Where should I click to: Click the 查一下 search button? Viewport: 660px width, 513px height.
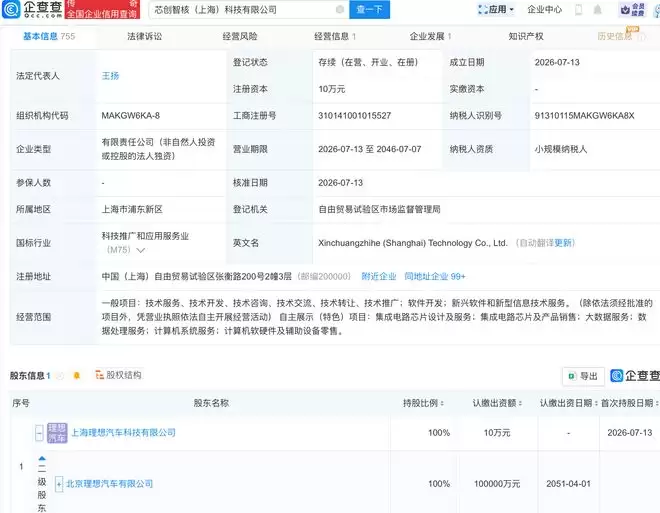click(x=369, y=9)
